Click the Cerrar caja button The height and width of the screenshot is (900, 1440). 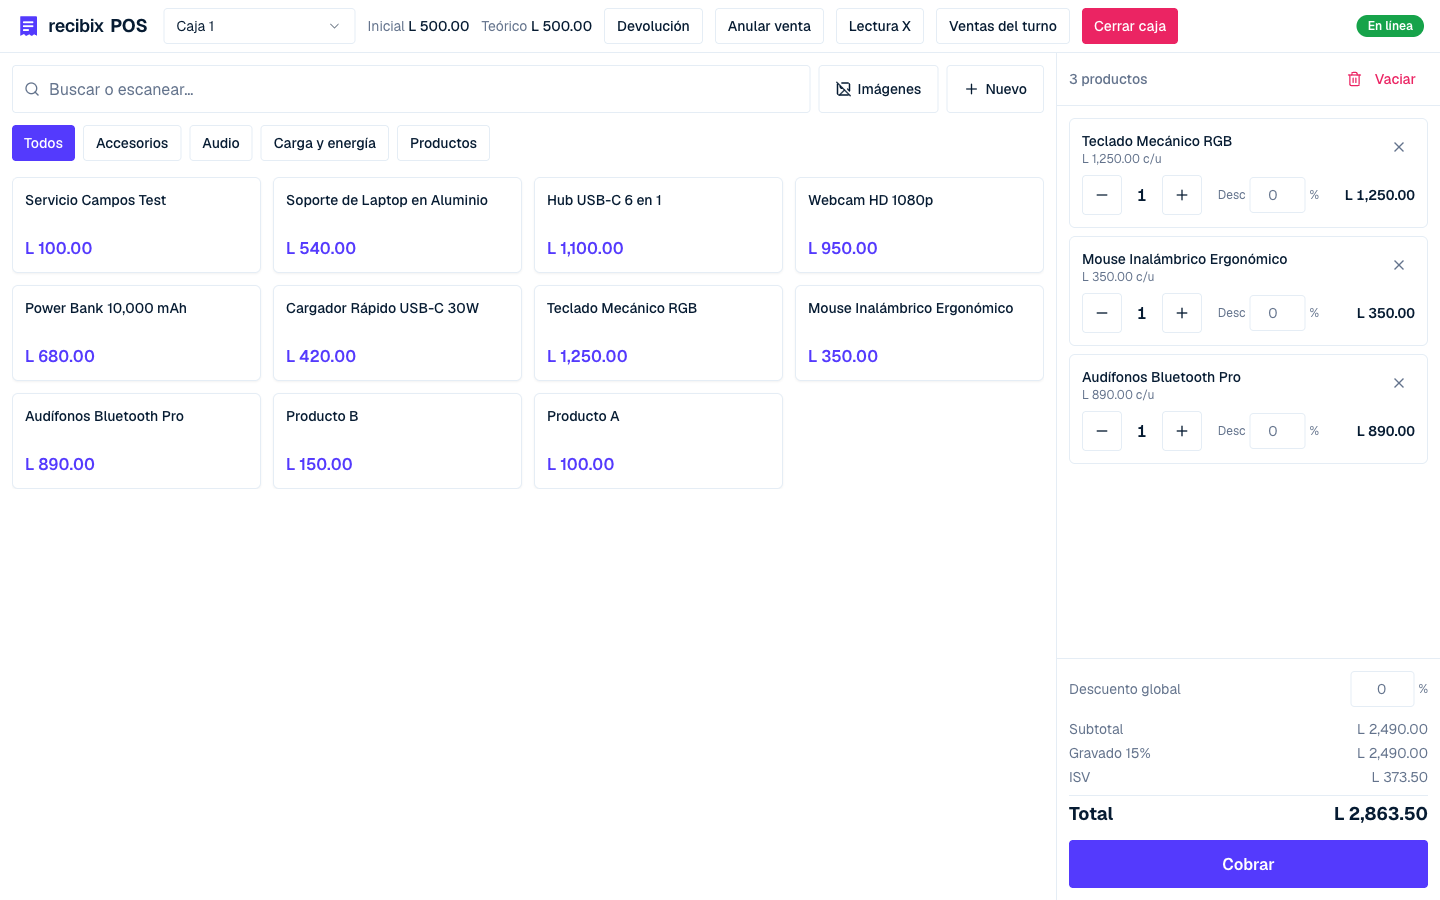pos(1130,26)
